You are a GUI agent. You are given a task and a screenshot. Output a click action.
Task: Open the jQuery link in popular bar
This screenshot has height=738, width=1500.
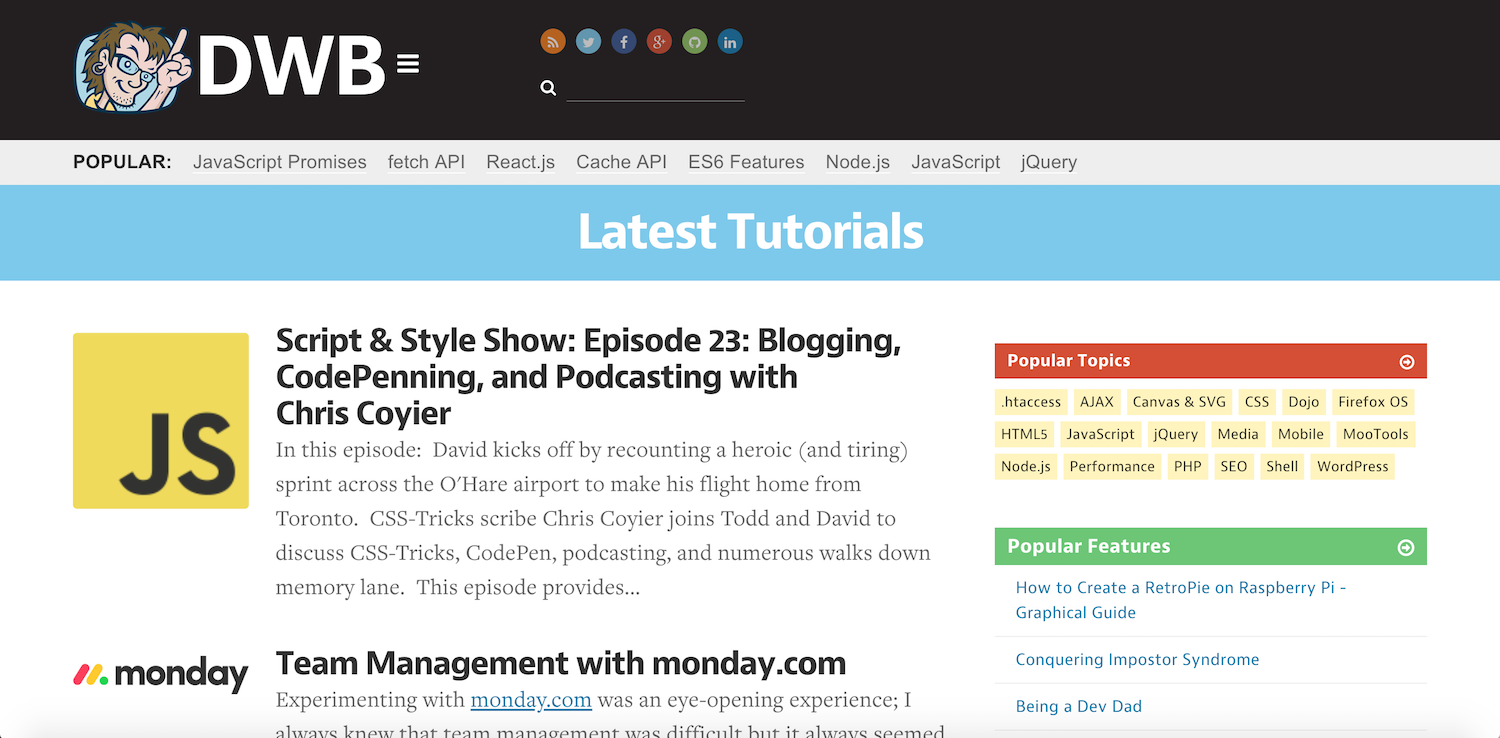click(x=1049, y=162)
